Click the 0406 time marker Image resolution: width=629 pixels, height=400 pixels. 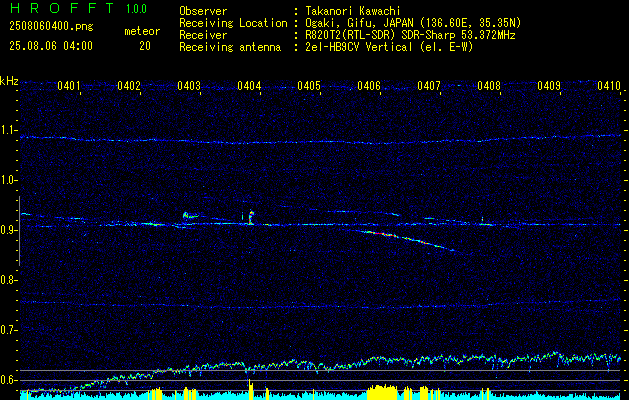369,85
